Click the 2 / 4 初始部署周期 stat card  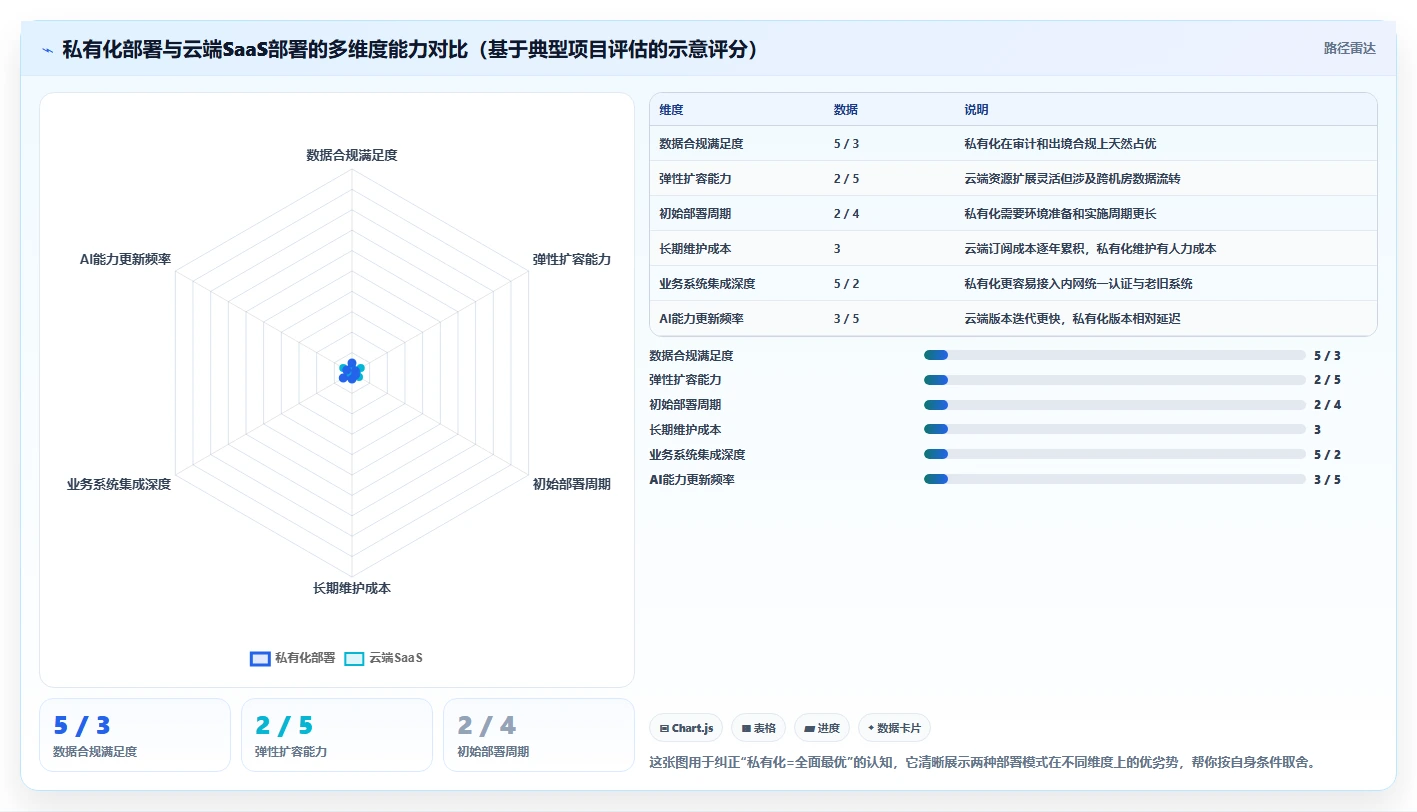click(x=539, y=735)
